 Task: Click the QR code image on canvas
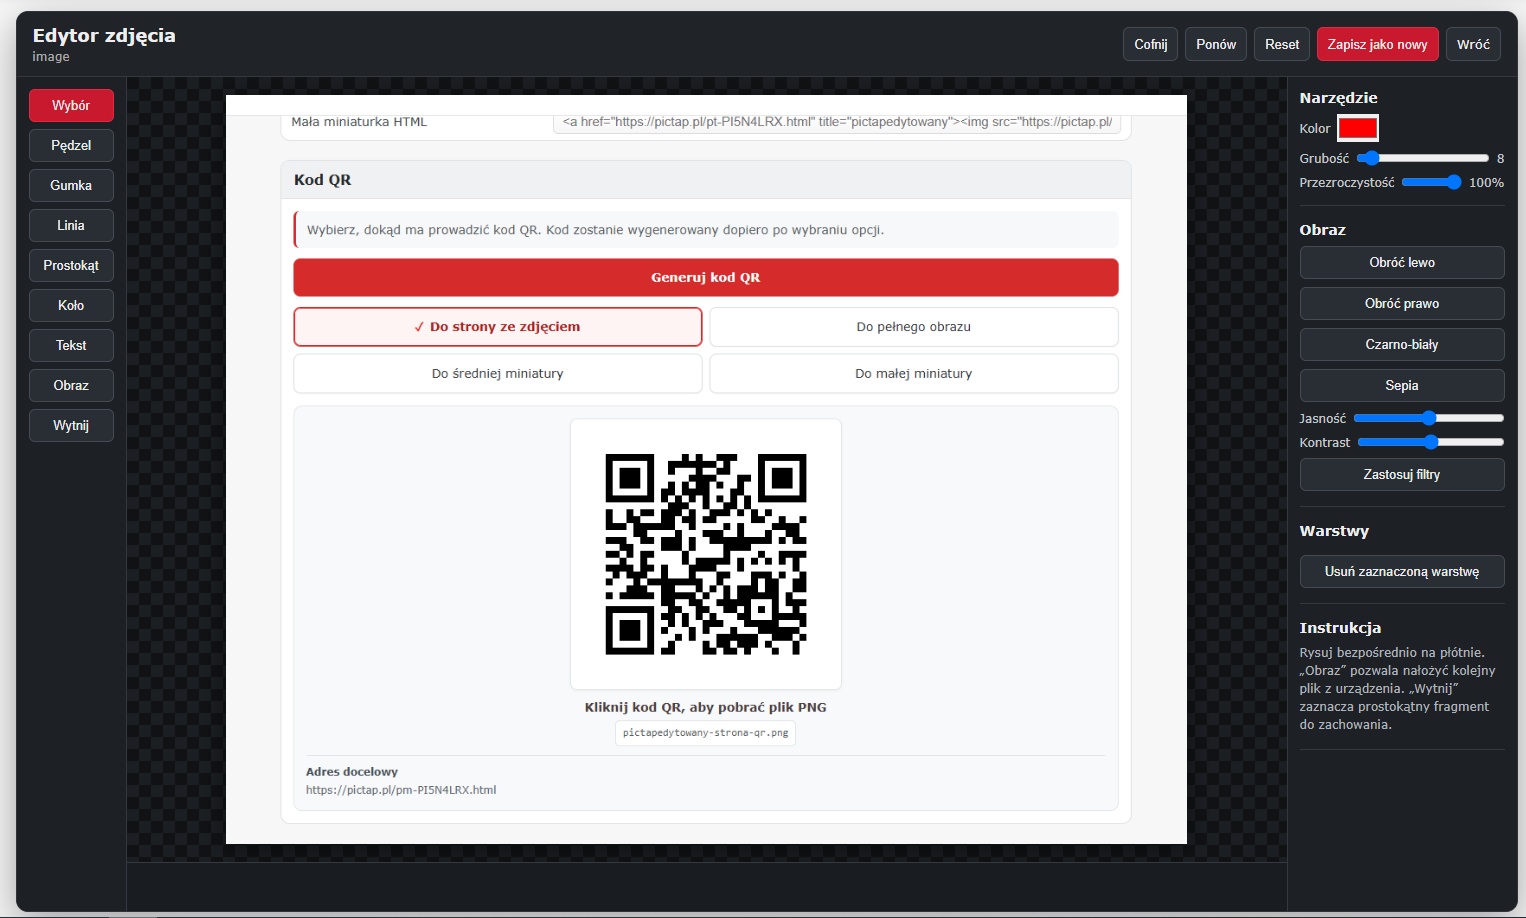[x=706, y=554]
